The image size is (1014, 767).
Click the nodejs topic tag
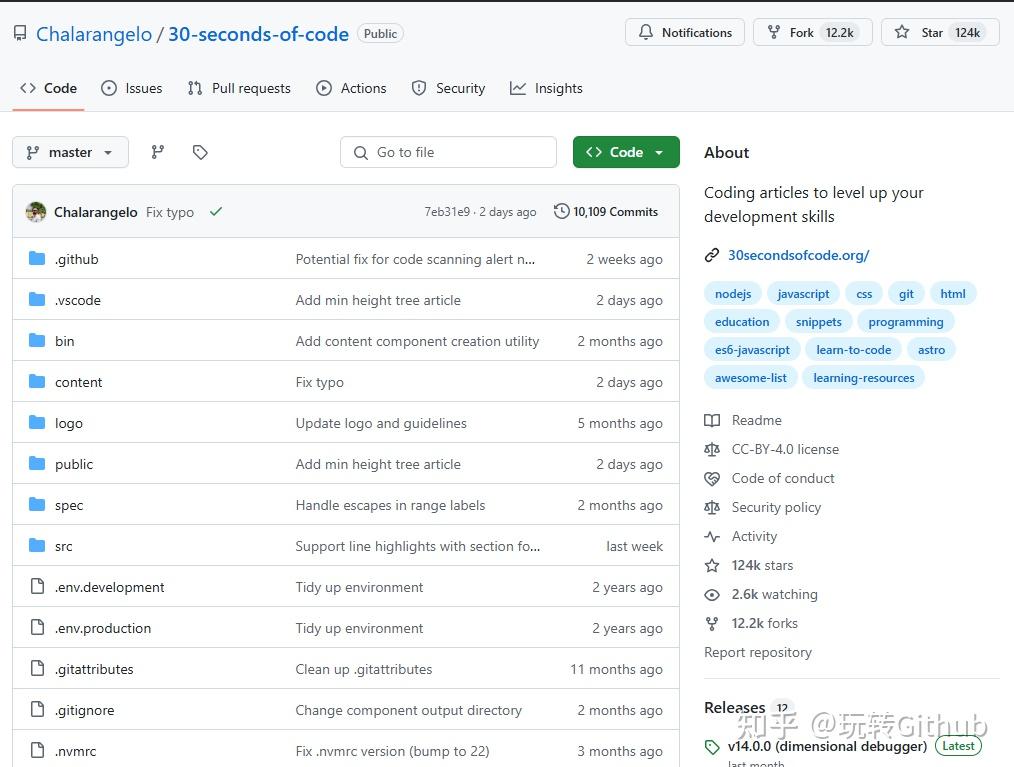click(733, 294)
